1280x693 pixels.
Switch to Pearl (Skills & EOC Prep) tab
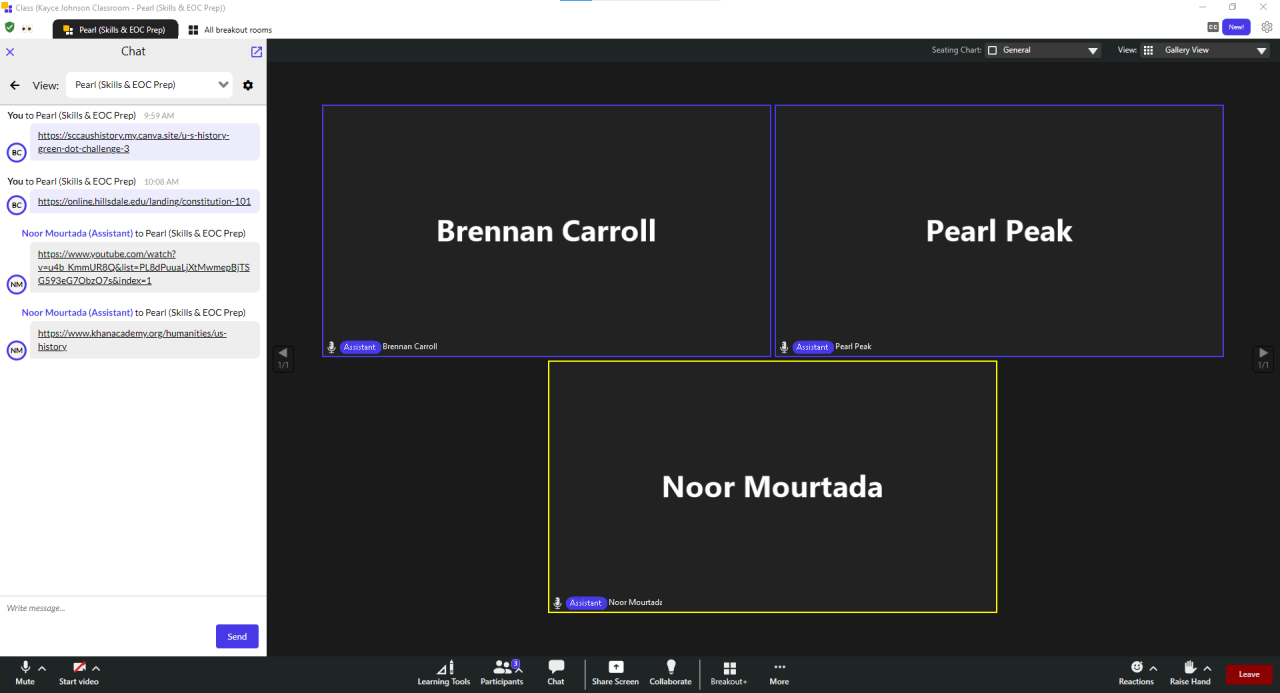[115, 30]
